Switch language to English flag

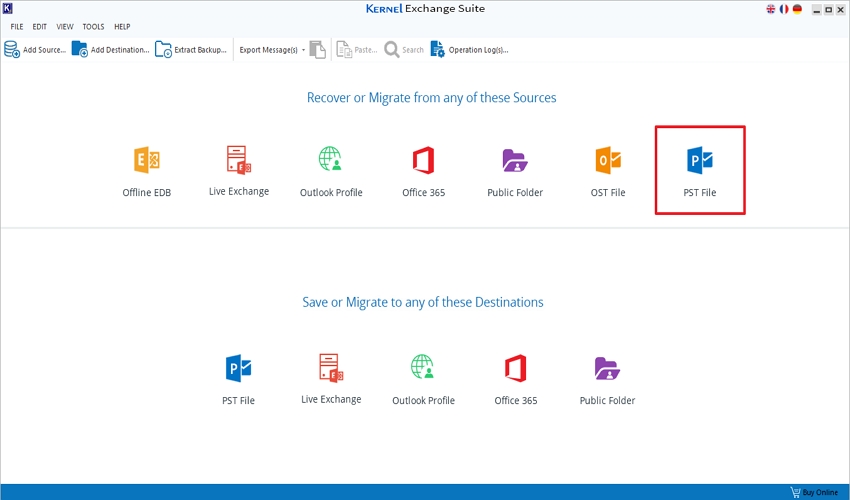point(771,9)
